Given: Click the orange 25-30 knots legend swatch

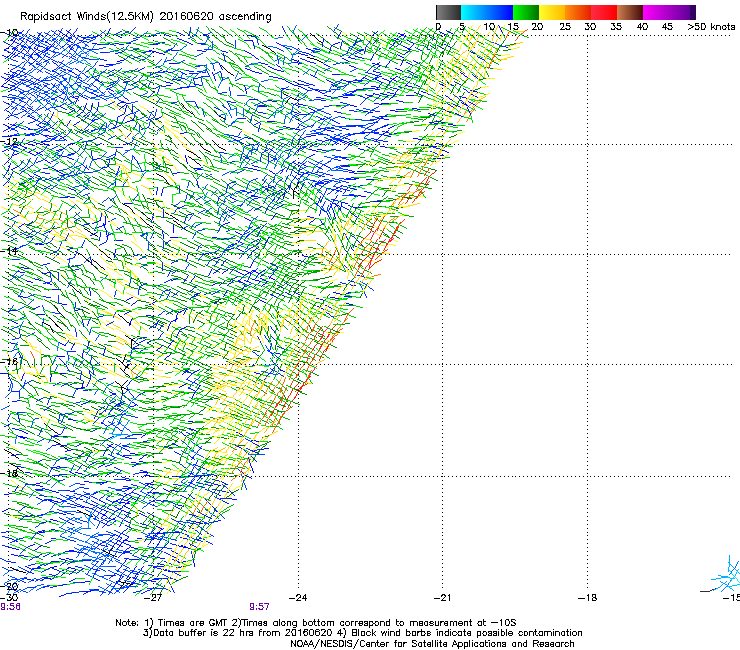Looking at the screenshot, I should tap(578, 12).
